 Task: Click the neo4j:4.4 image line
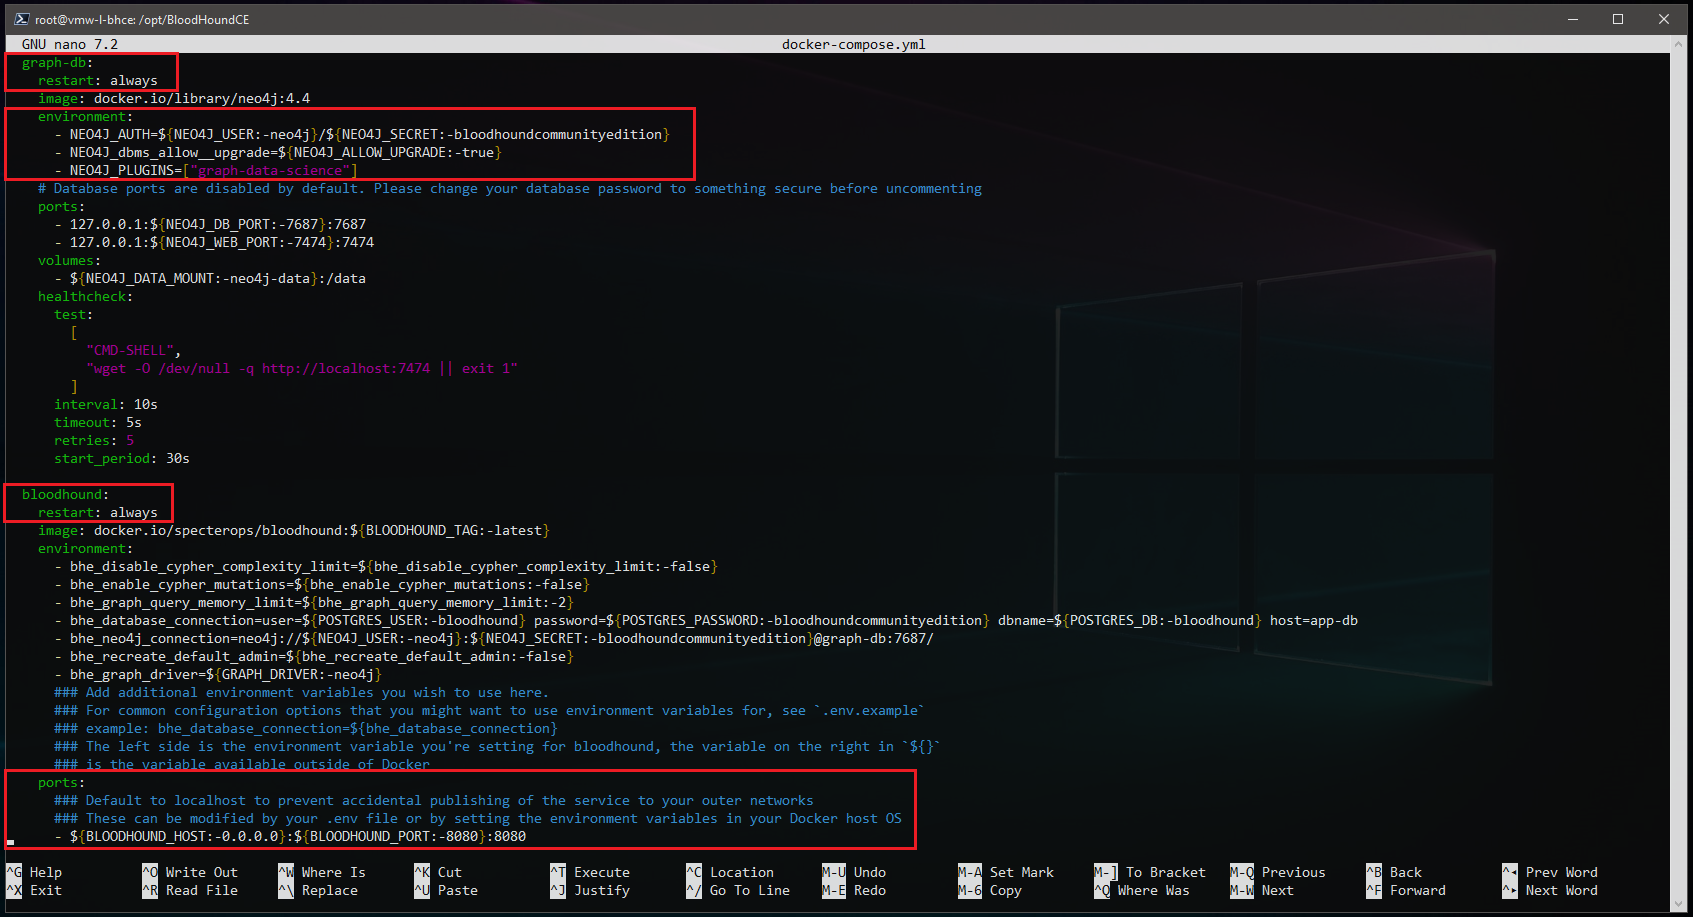174,98
